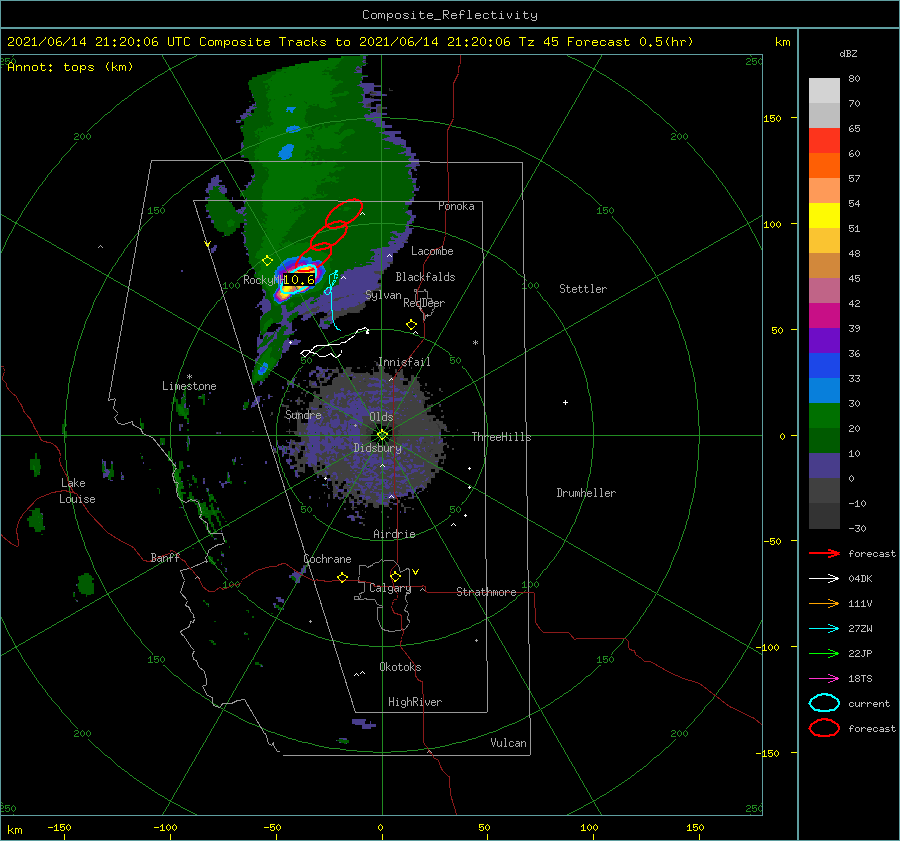
Task: Click the 'Annot: tops (km)' annotation label
Action: [x=70, y=67]
